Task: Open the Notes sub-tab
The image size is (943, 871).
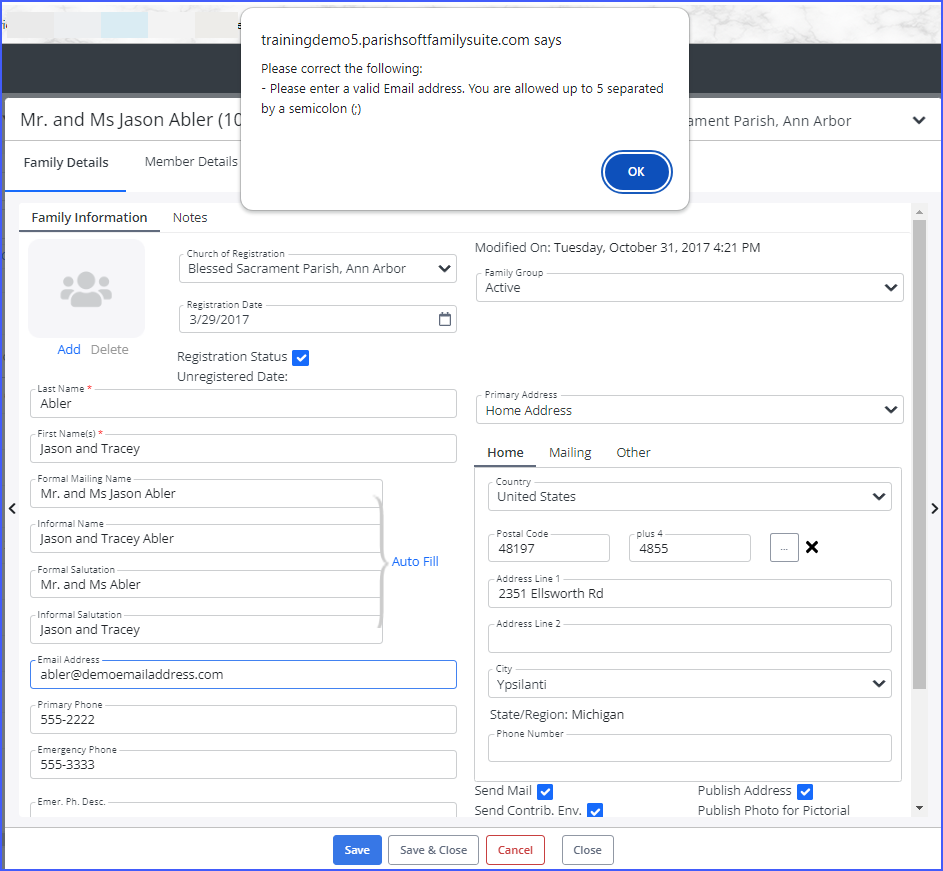Action: tap(190, 218)
